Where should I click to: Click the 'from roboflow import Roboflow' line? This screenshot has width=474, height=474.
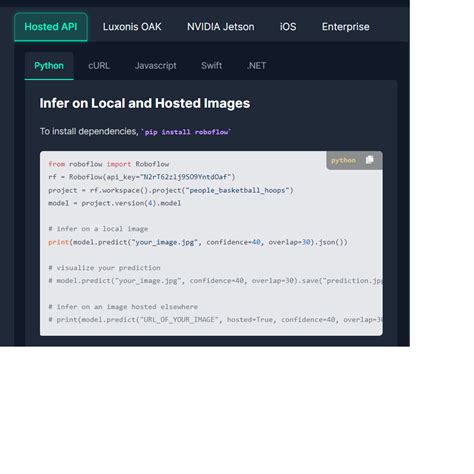pyautogui.click(x=109, y=164)
